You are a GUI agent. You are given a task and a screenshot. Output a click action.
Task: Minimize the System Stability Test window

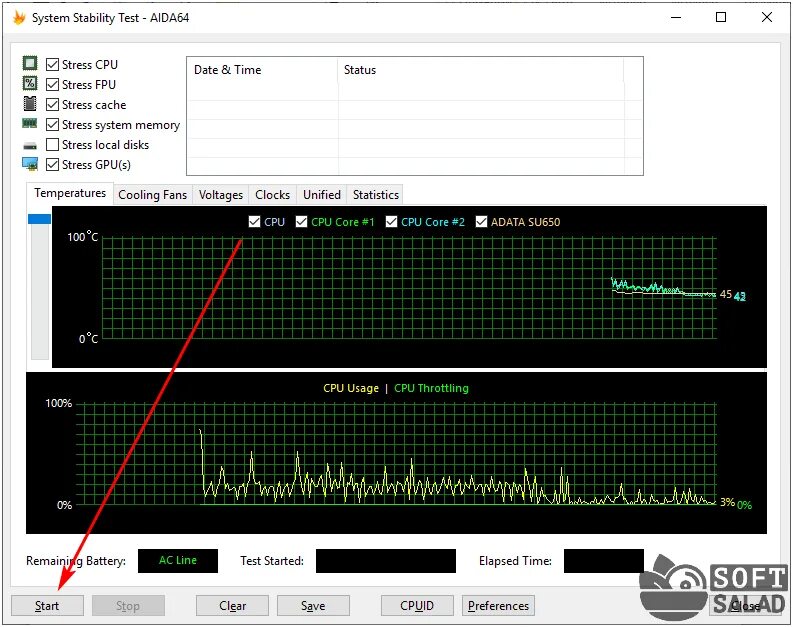tap(676, 17)
